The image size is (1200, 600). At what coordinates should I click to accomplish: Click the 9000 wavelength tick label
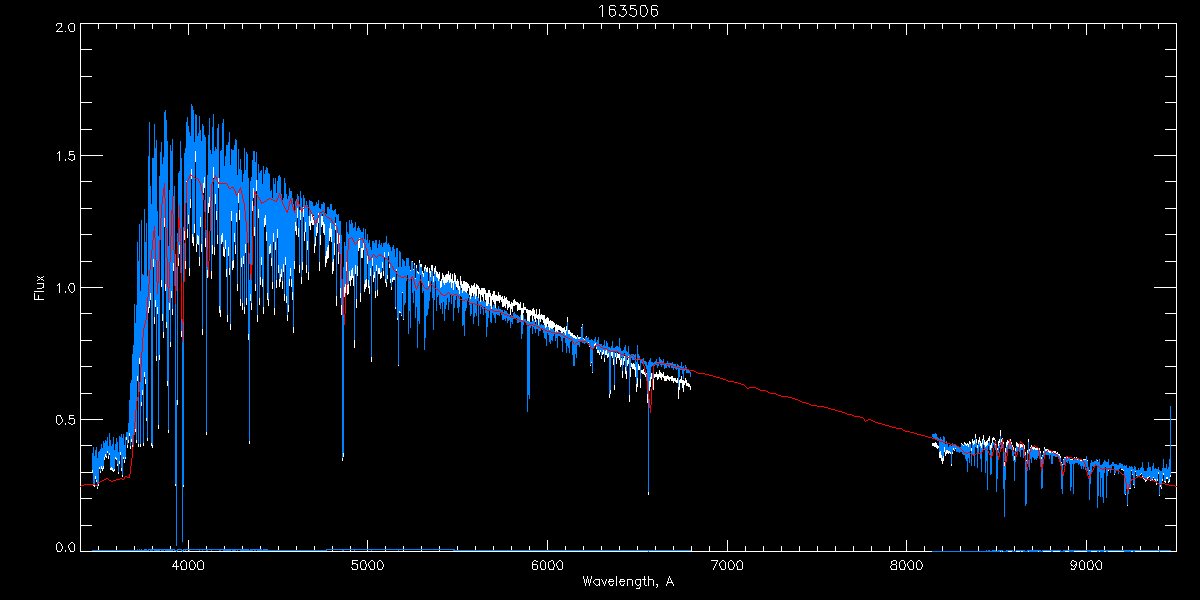[1085, 564]
